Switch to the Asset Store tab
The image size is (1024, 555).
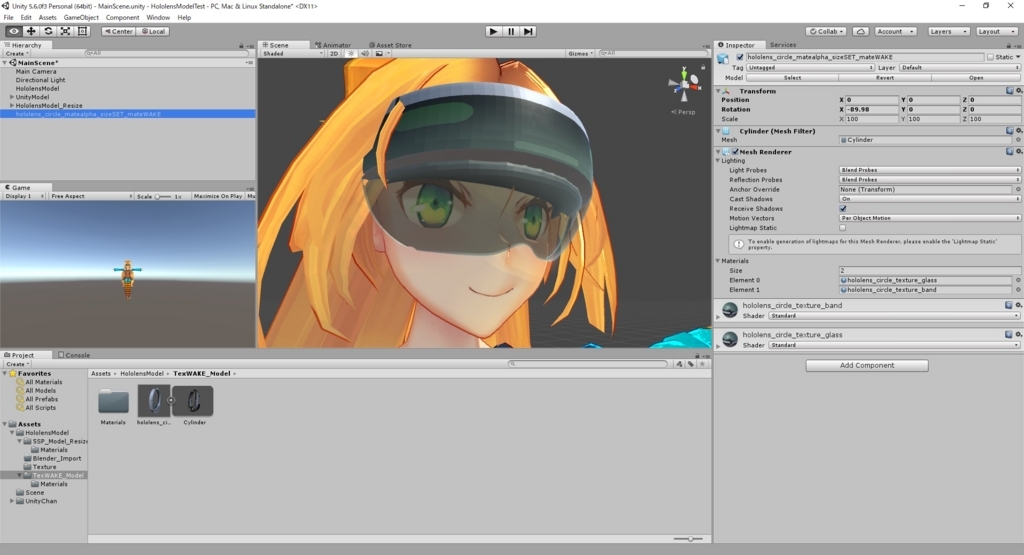391,45
